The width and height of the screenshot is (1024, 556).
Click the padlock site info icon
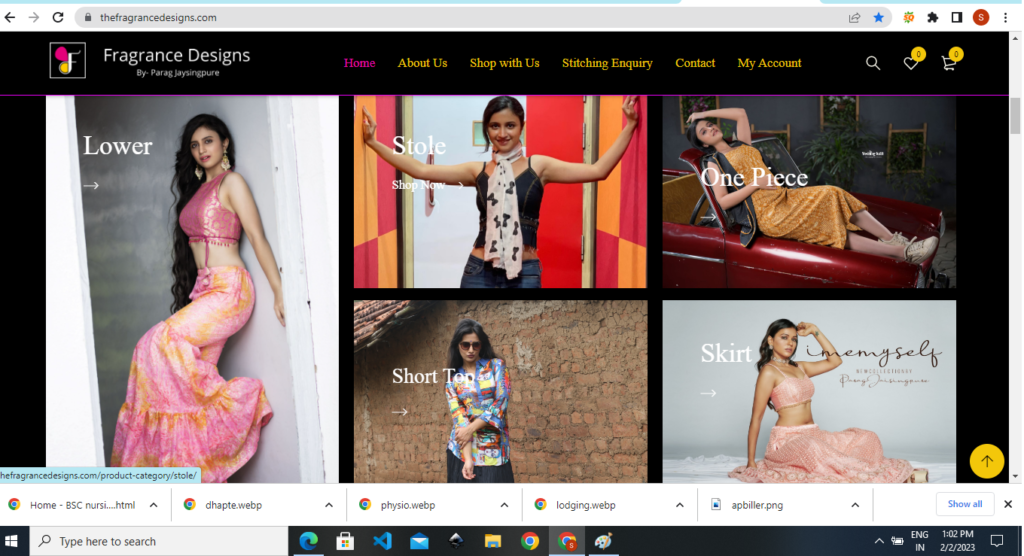coord(88,18)
